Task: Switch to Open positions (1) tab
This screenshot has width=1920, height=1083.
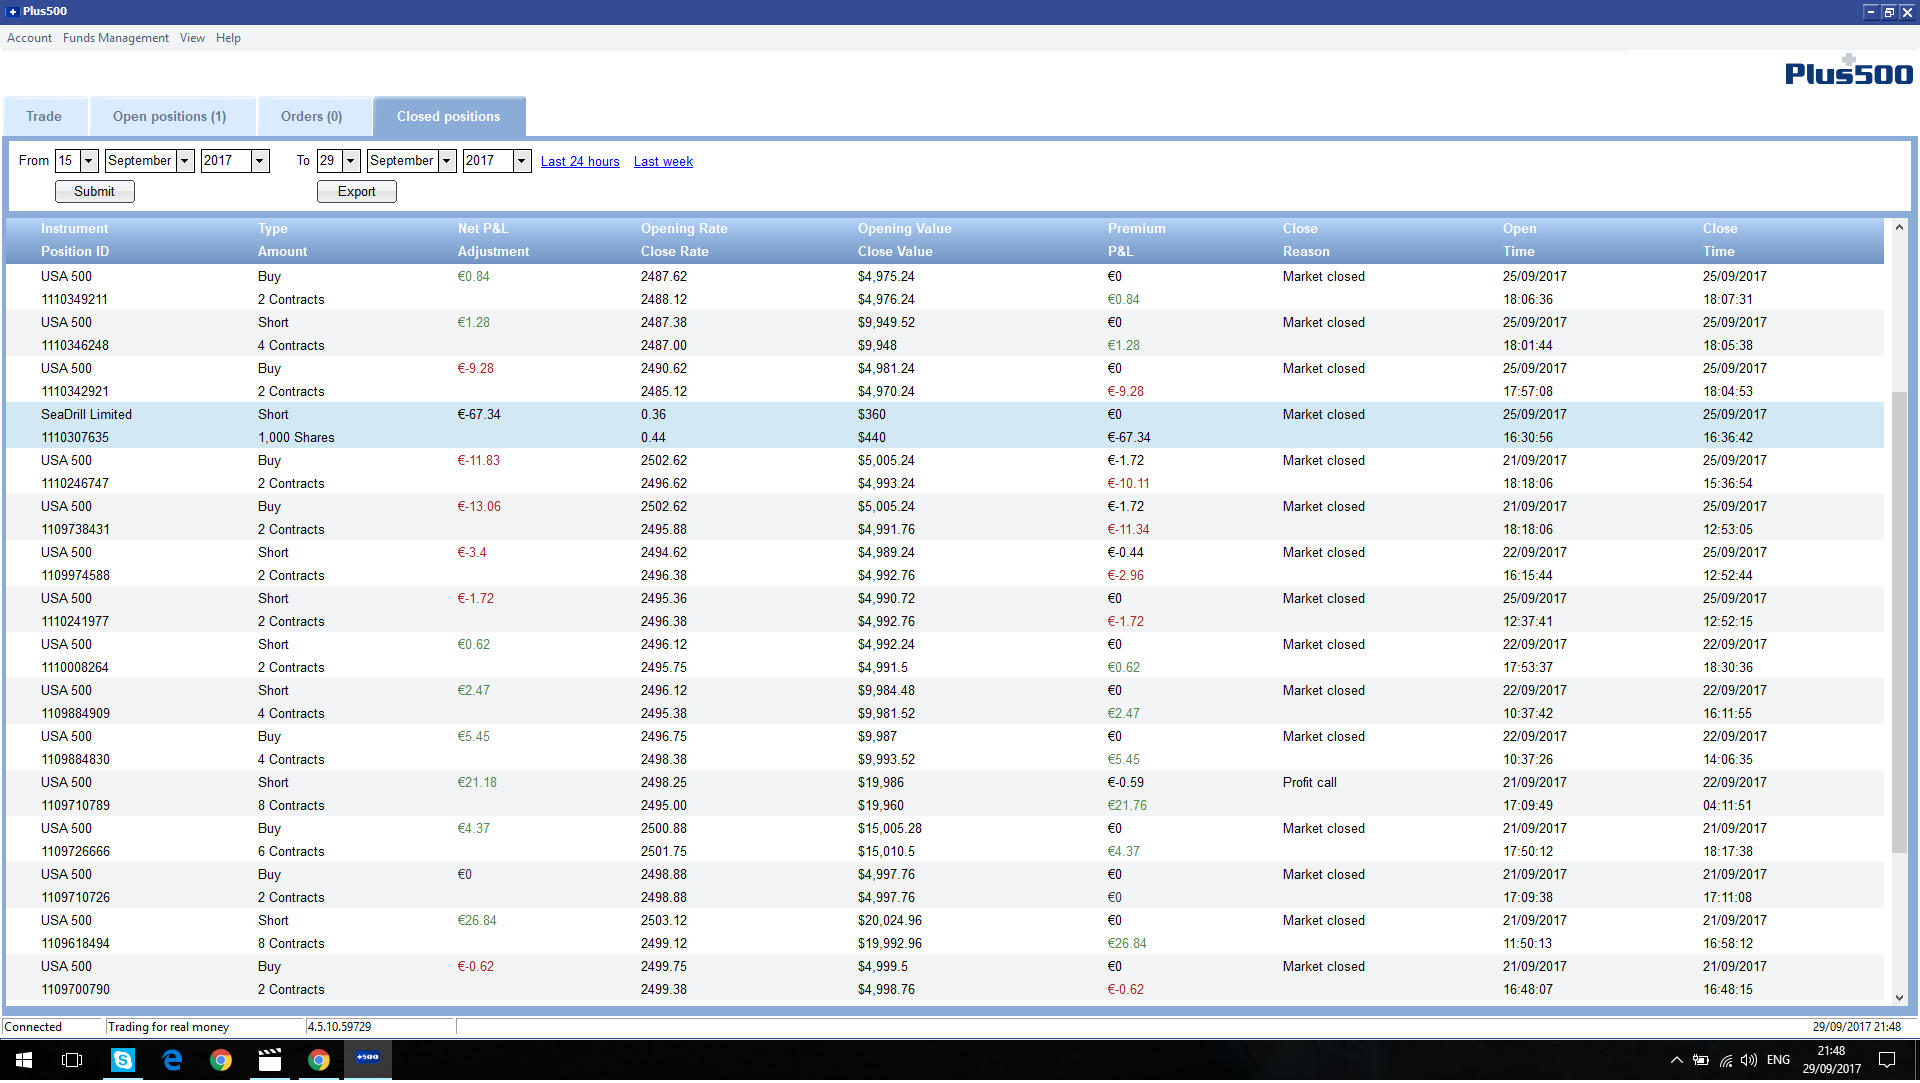Action: [x=169, y=117]
